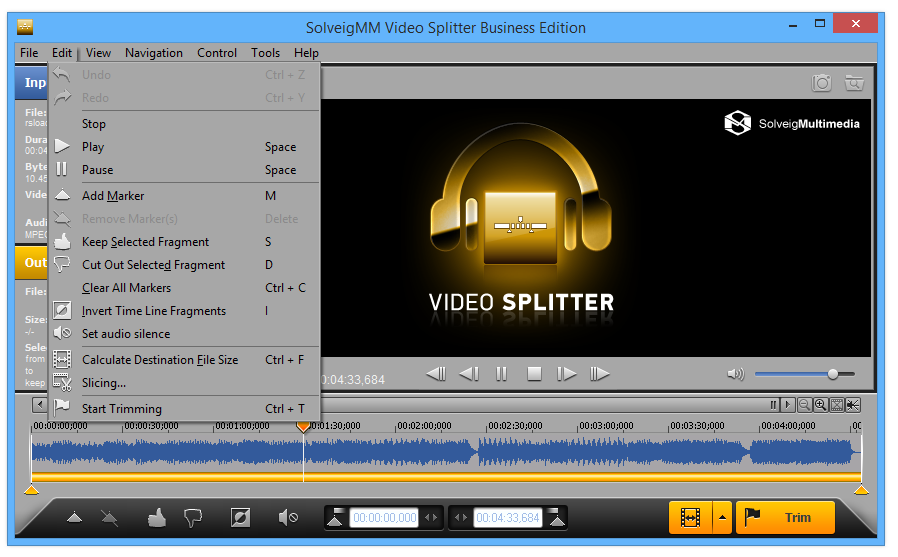Click the thumbs-down cut fragment icon
This screenshot has width=898, height=557.
pyautogui.click(x=193, y=518)
